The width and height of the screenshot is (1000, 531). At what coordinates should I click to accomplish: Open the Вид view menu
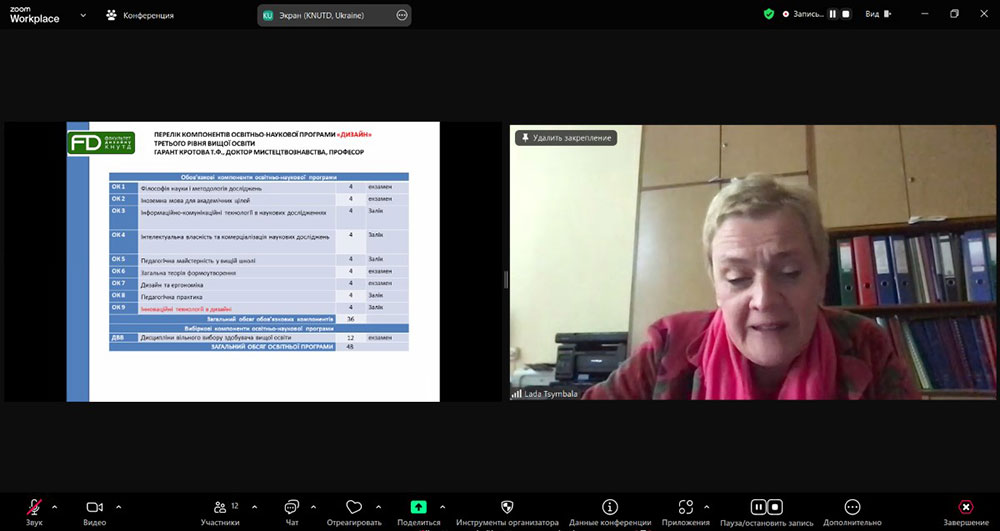[x=878, y=14]
